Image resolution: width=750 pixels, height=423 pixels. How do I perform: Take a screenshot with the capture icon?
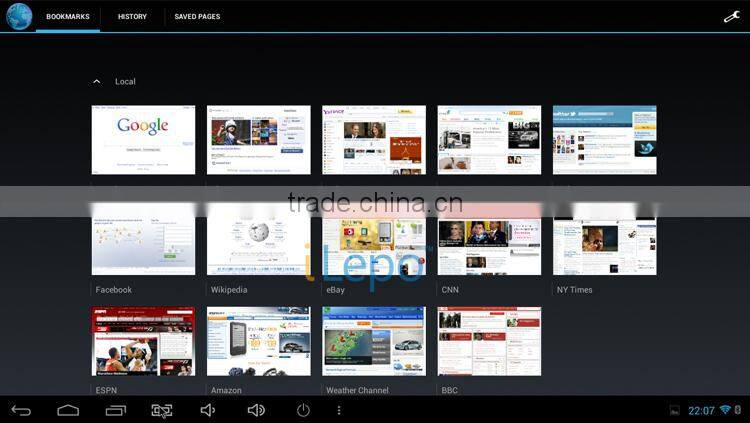(162, 410)
